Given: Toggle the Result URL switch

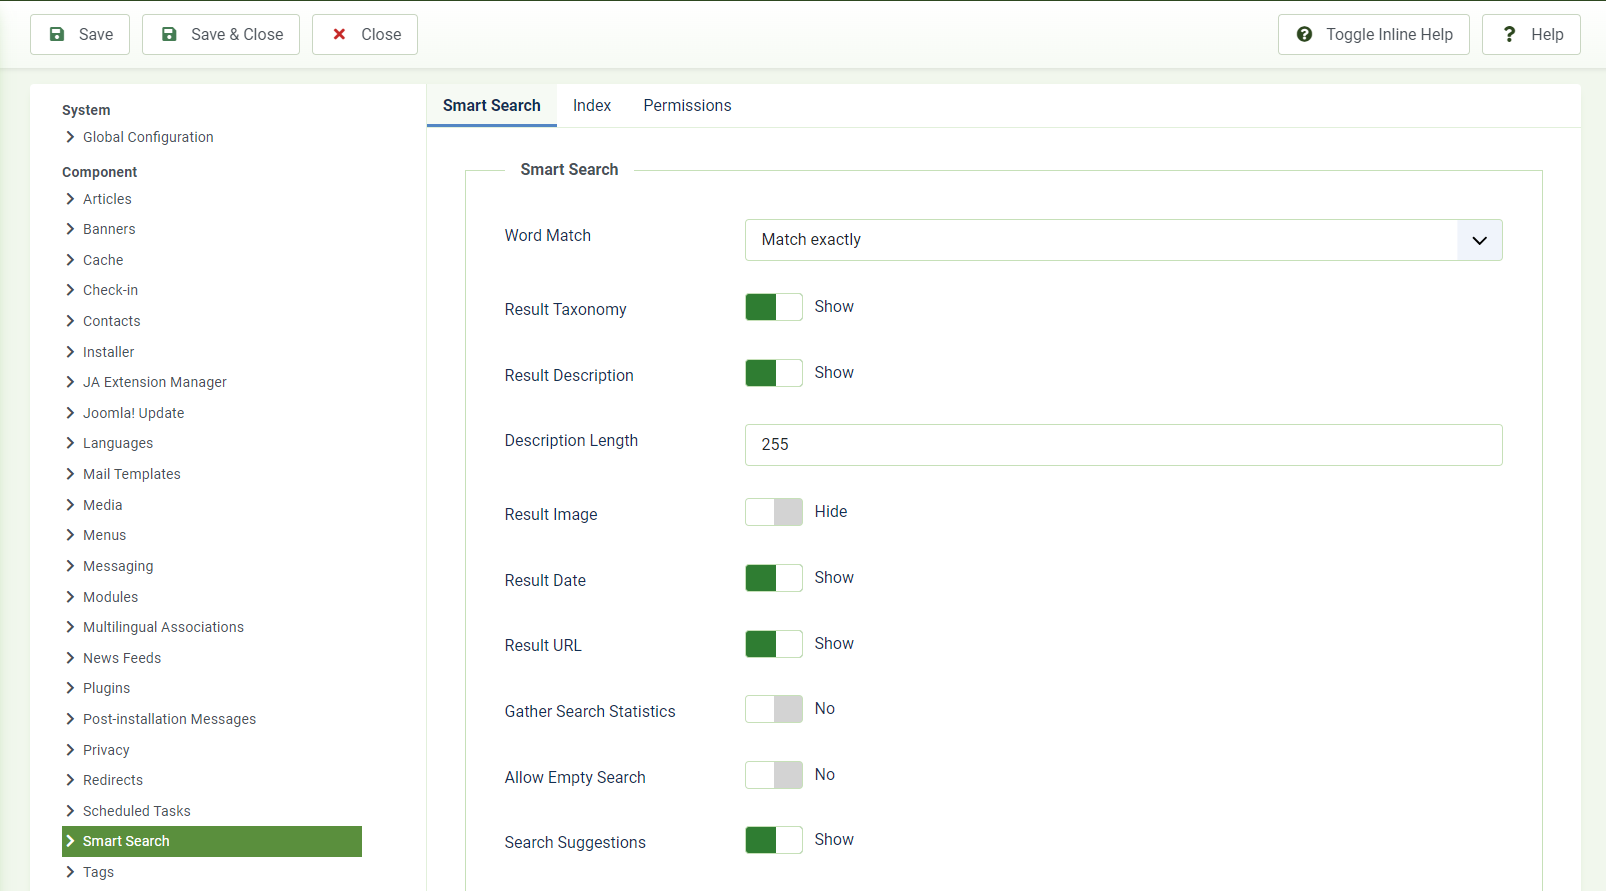Looking at the screenshot, I should click(x=774, y=644).
